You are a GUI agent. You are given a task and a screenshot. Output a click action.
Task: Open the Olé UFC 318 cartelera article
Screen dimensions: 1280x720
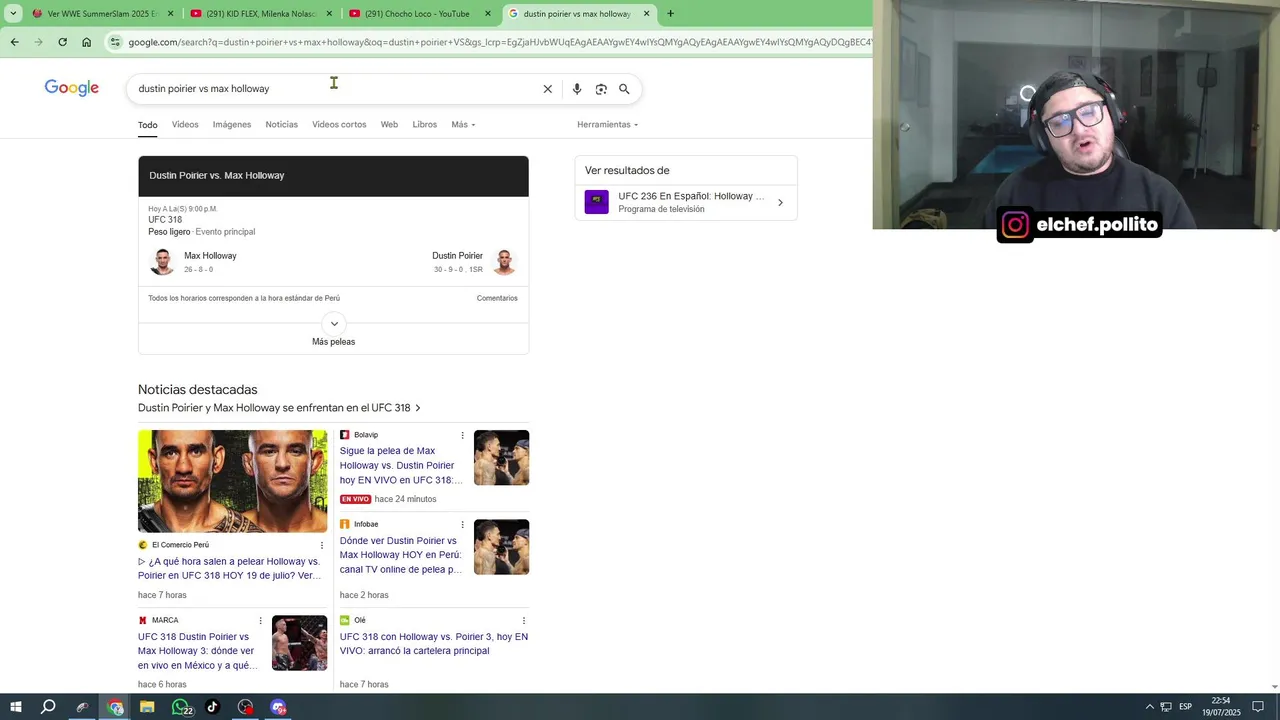pos(434,643)
